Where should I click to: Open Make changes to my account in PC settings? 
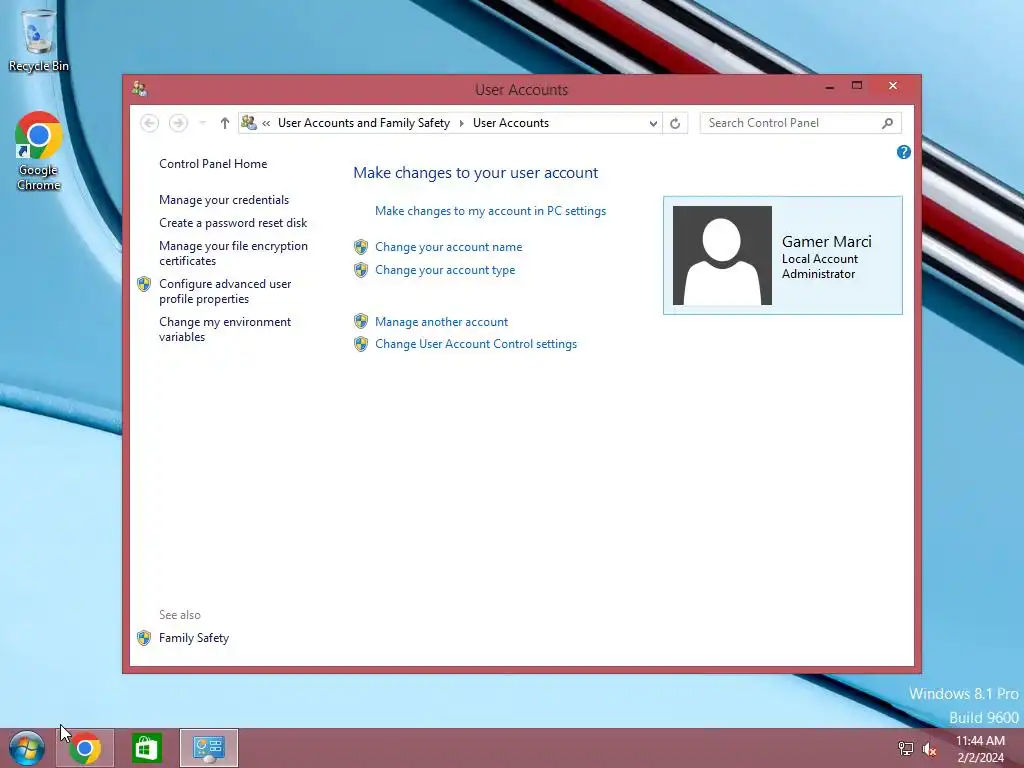pyautogui.click(x=490, y=211)
